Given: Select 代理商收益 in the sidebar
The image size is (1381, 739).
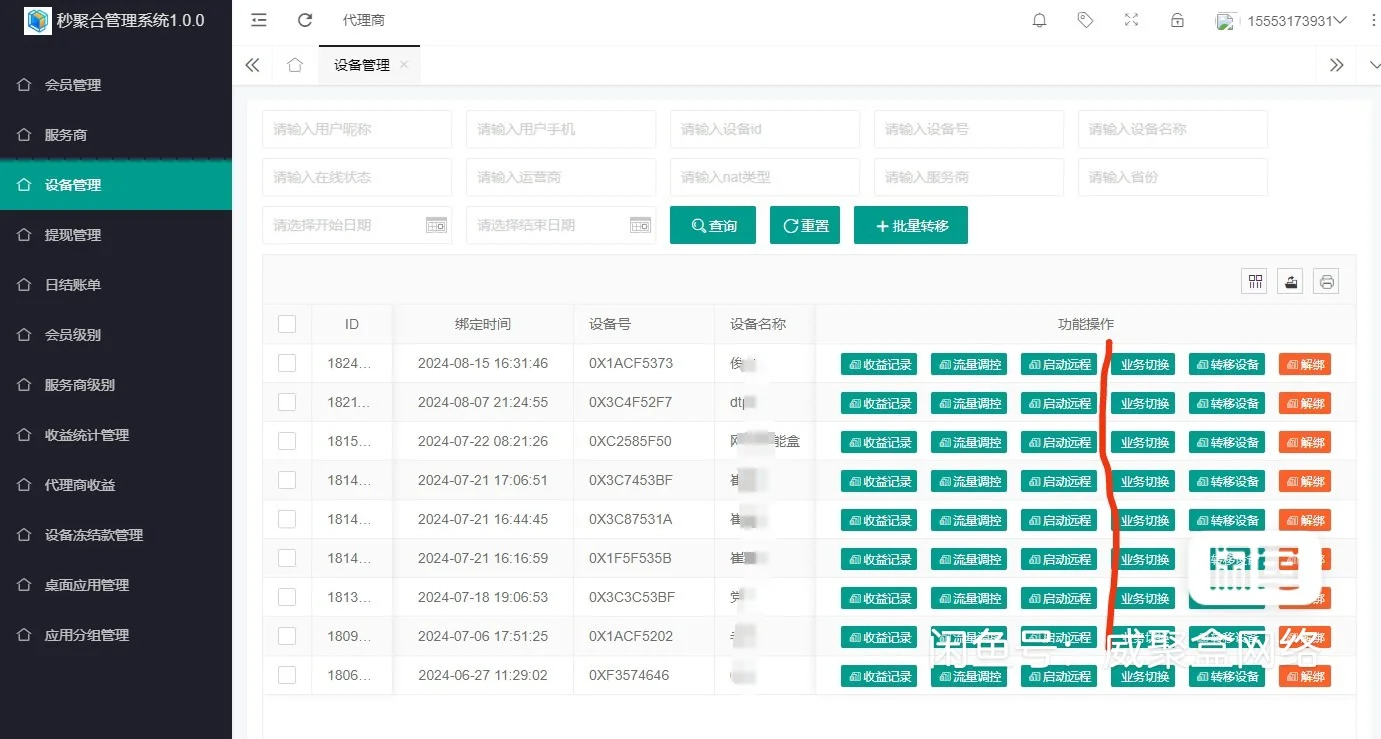Looking at the screenshot, I should click(x=116, y=485).
